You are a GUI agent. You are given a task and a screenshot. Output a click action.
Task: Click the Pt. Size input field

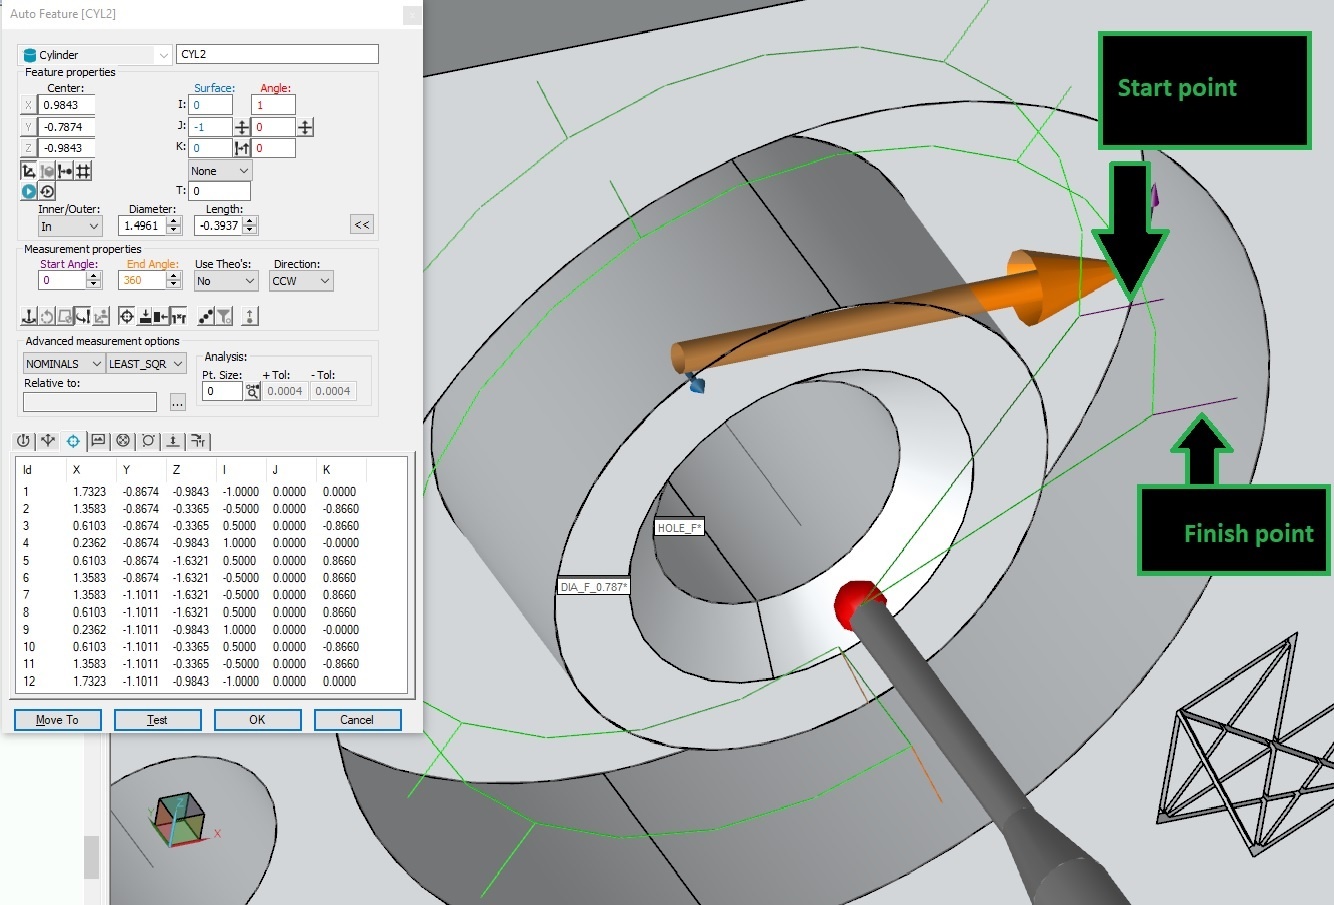[222, 392]
